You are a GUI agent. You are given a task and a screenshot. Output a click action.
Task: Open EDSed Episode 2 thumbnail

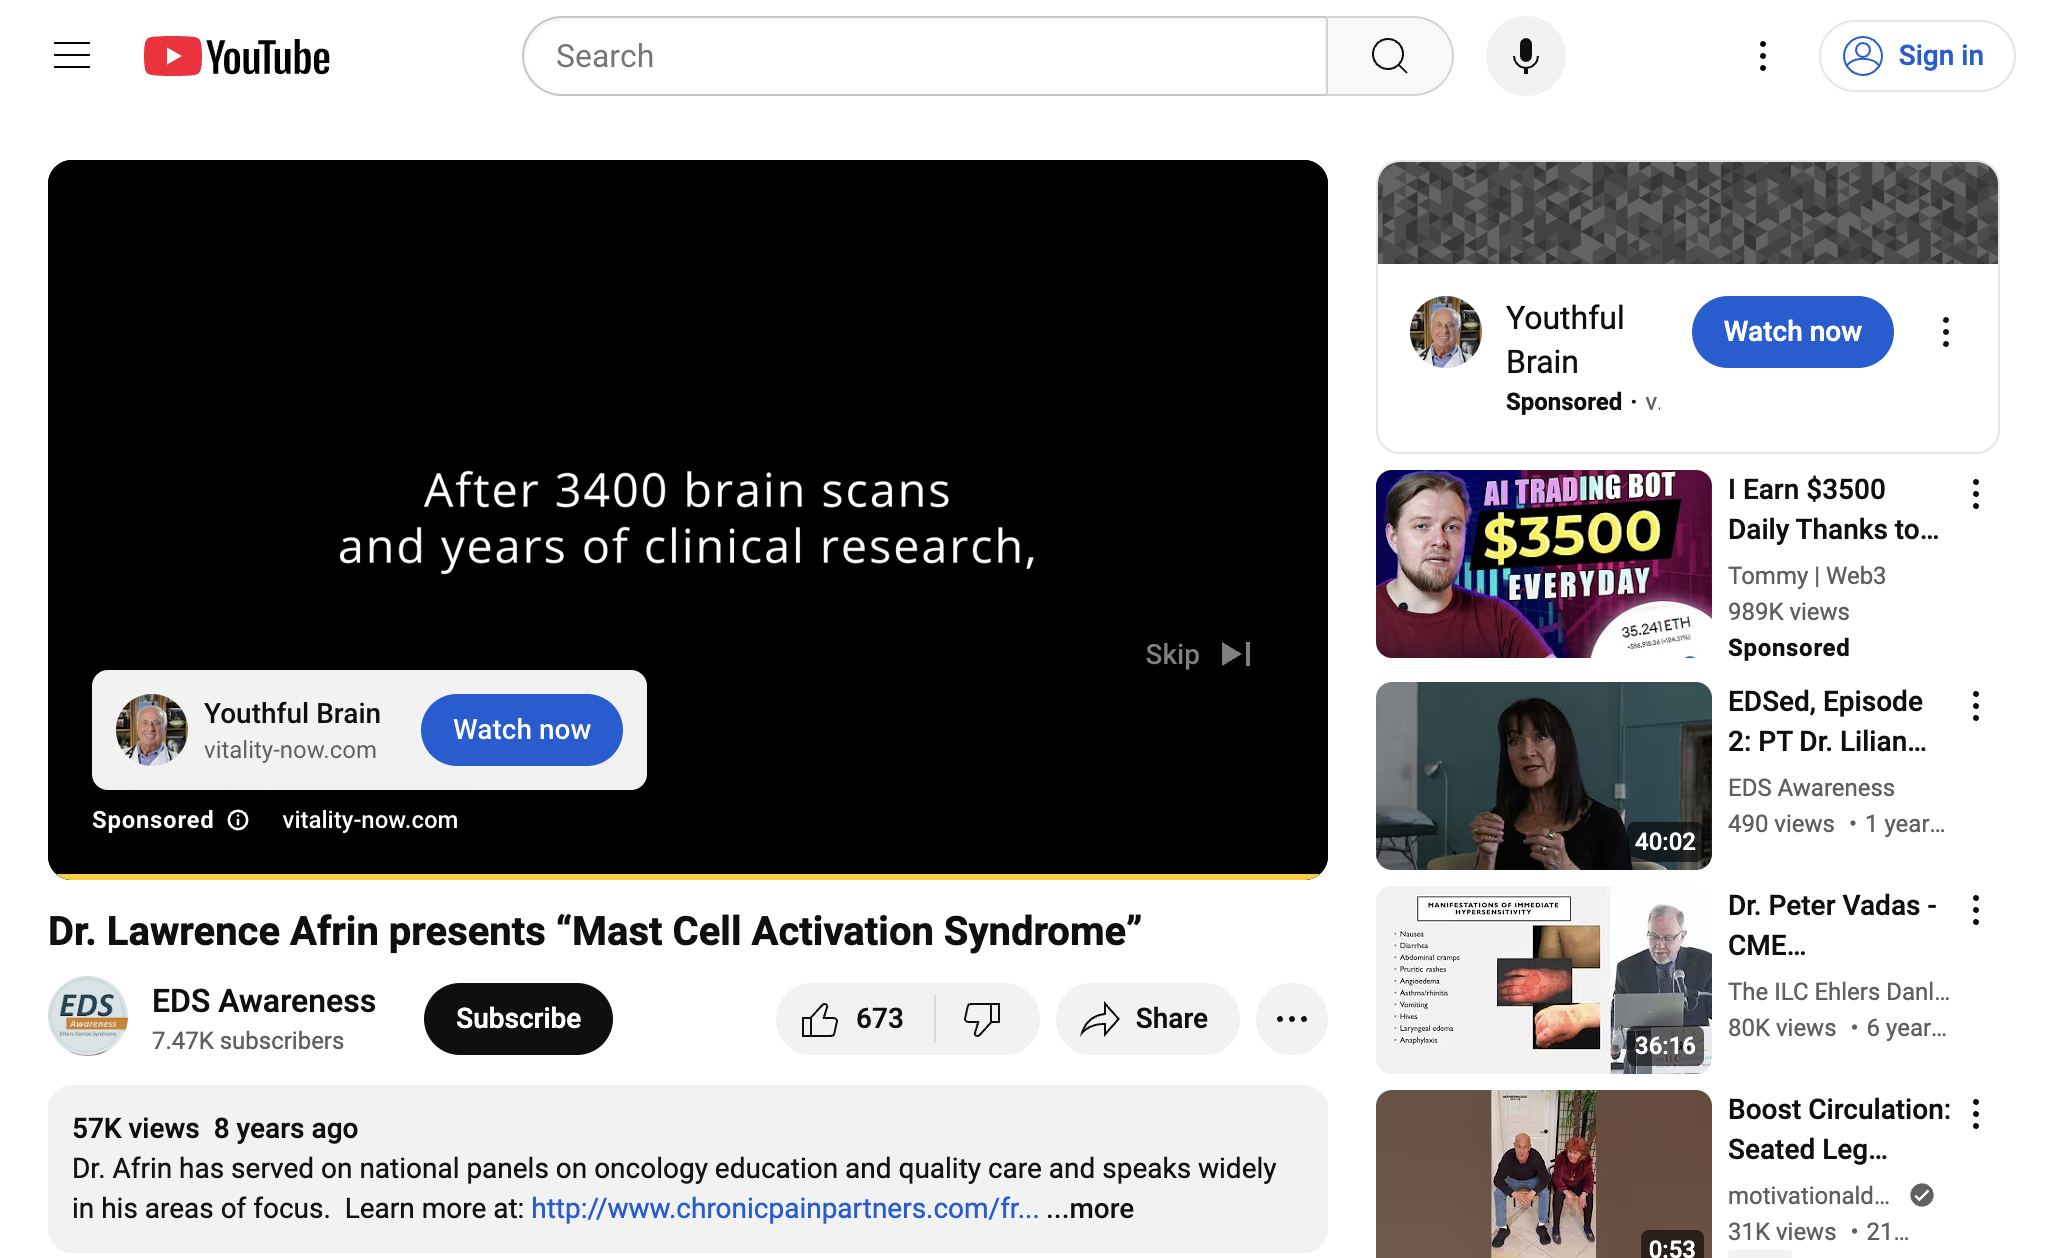[x=1544, y=776]
